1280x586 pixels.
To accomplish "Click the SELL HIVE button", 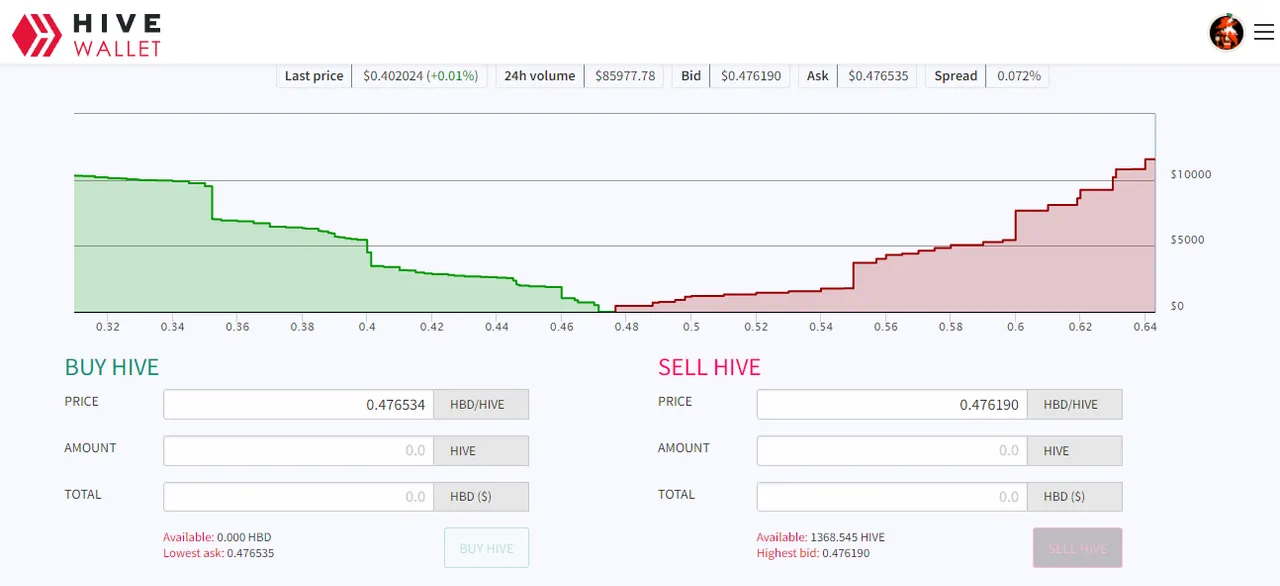I will point(1078,548).
